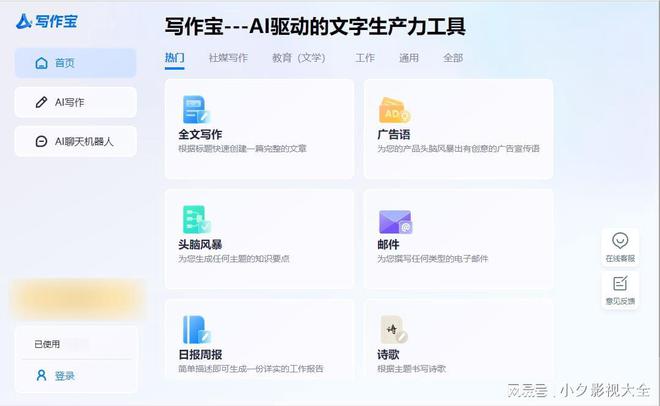The image size is (660, 406).
Task: Switch to the 热门 tab
Action: pyautogui.click(x=174, y=58)
